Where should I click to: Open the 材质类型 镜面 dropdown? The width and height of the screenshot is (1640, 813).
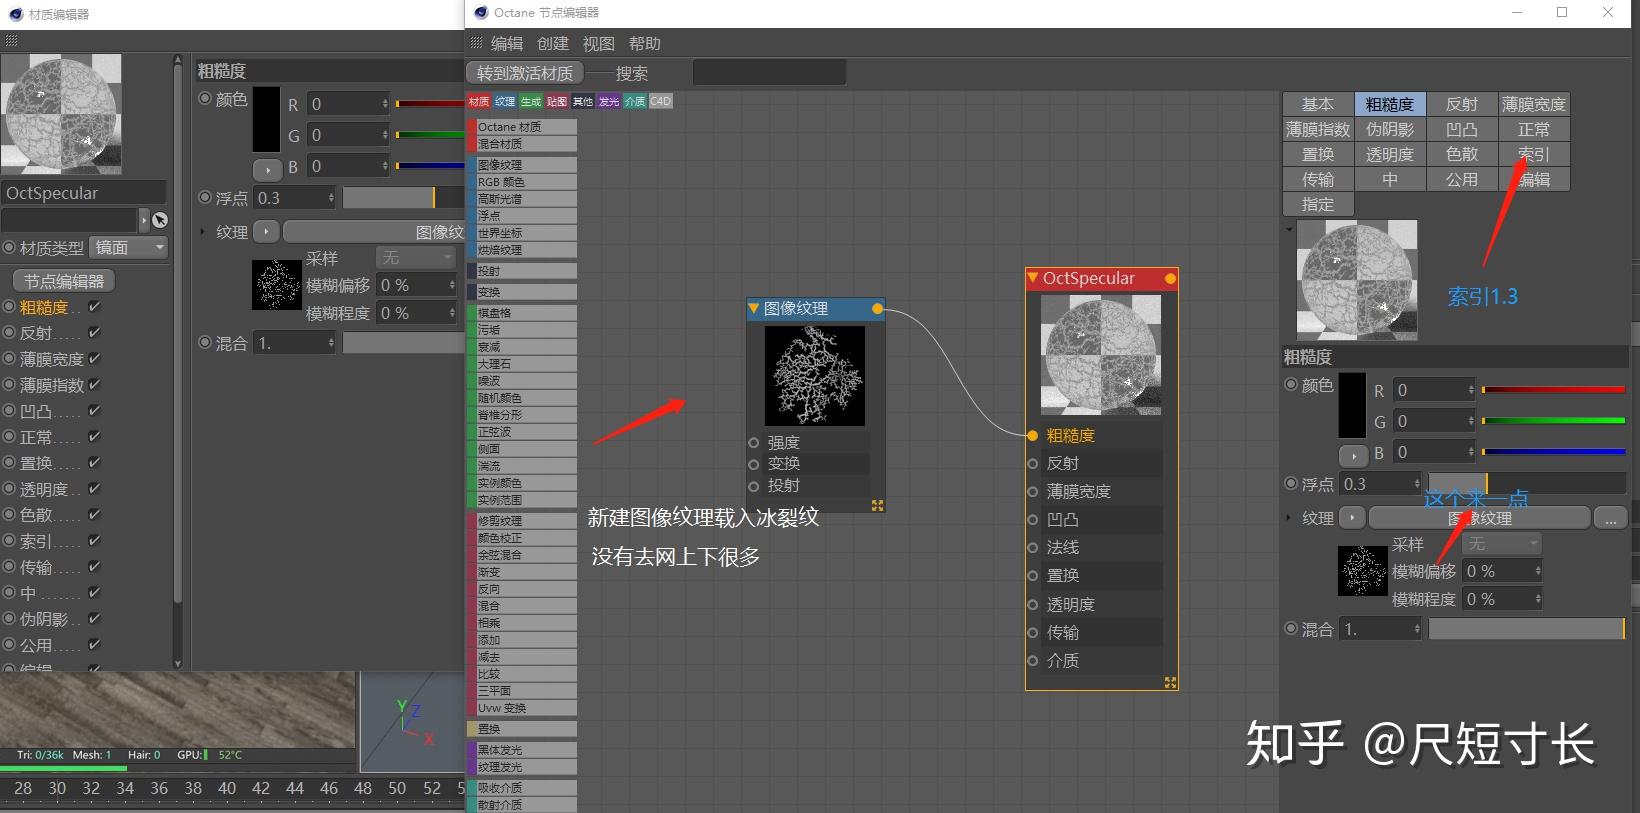129,247
